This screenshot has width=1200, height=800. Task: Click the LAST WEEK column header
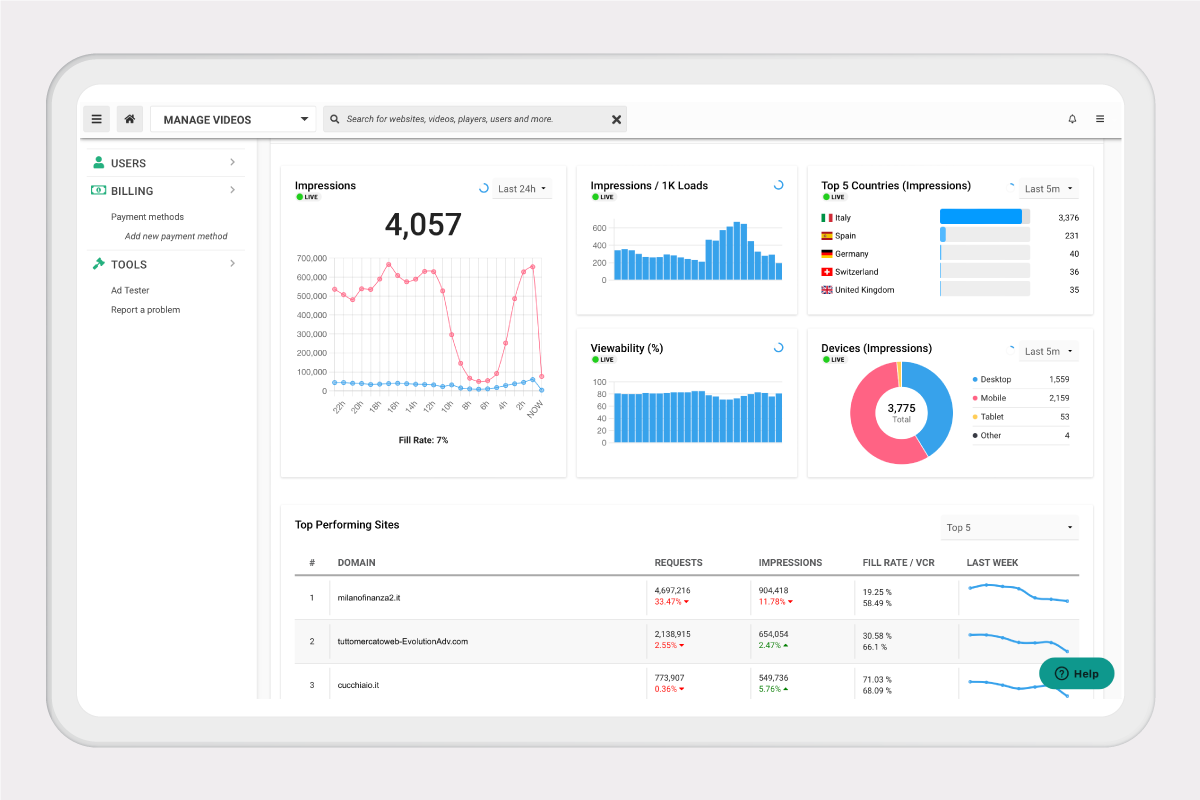(992, 563)
